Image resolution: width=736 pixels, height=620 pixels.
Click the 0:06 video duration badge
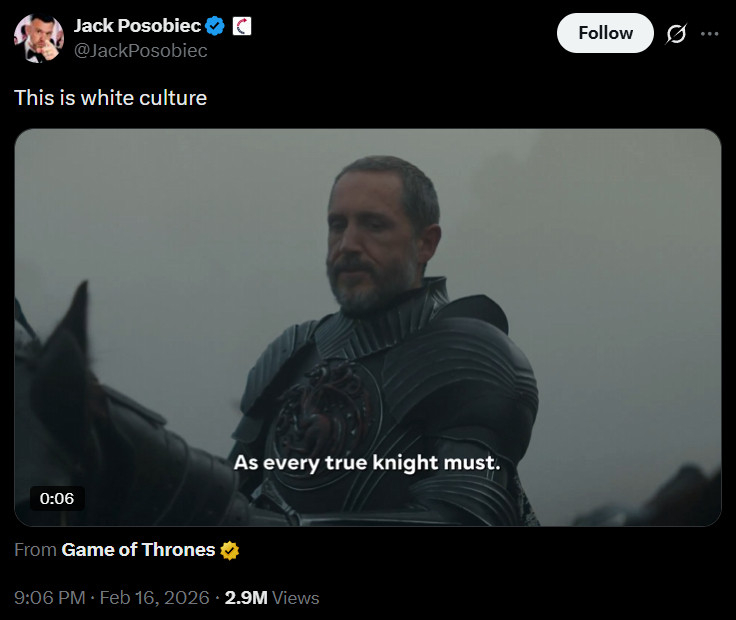57,497
